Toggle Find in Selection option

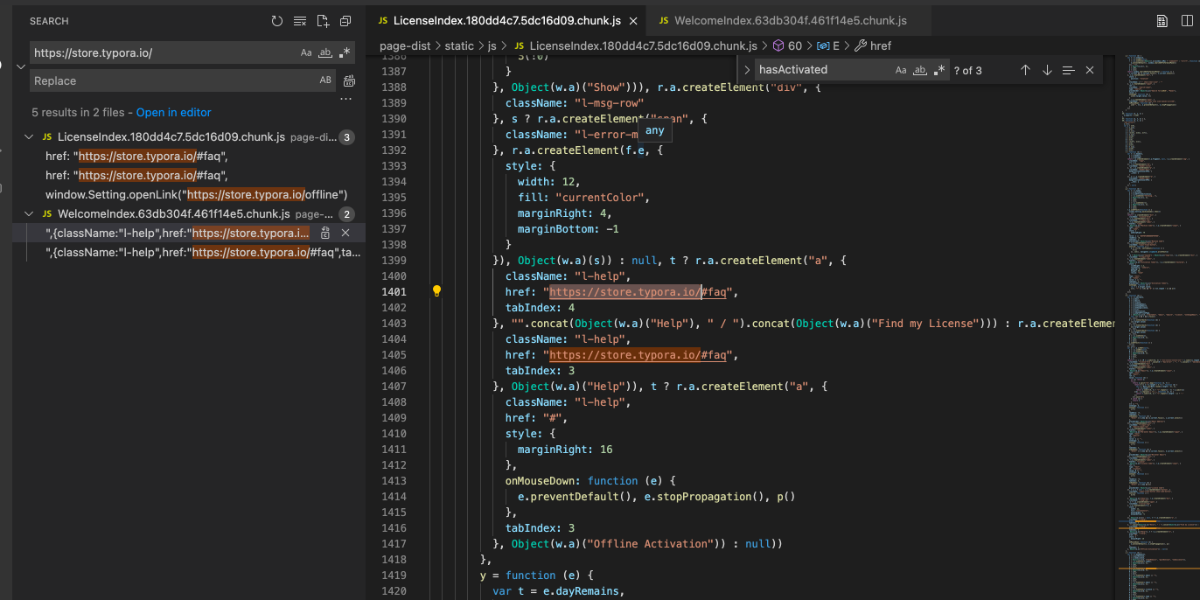coord(1068,70)
